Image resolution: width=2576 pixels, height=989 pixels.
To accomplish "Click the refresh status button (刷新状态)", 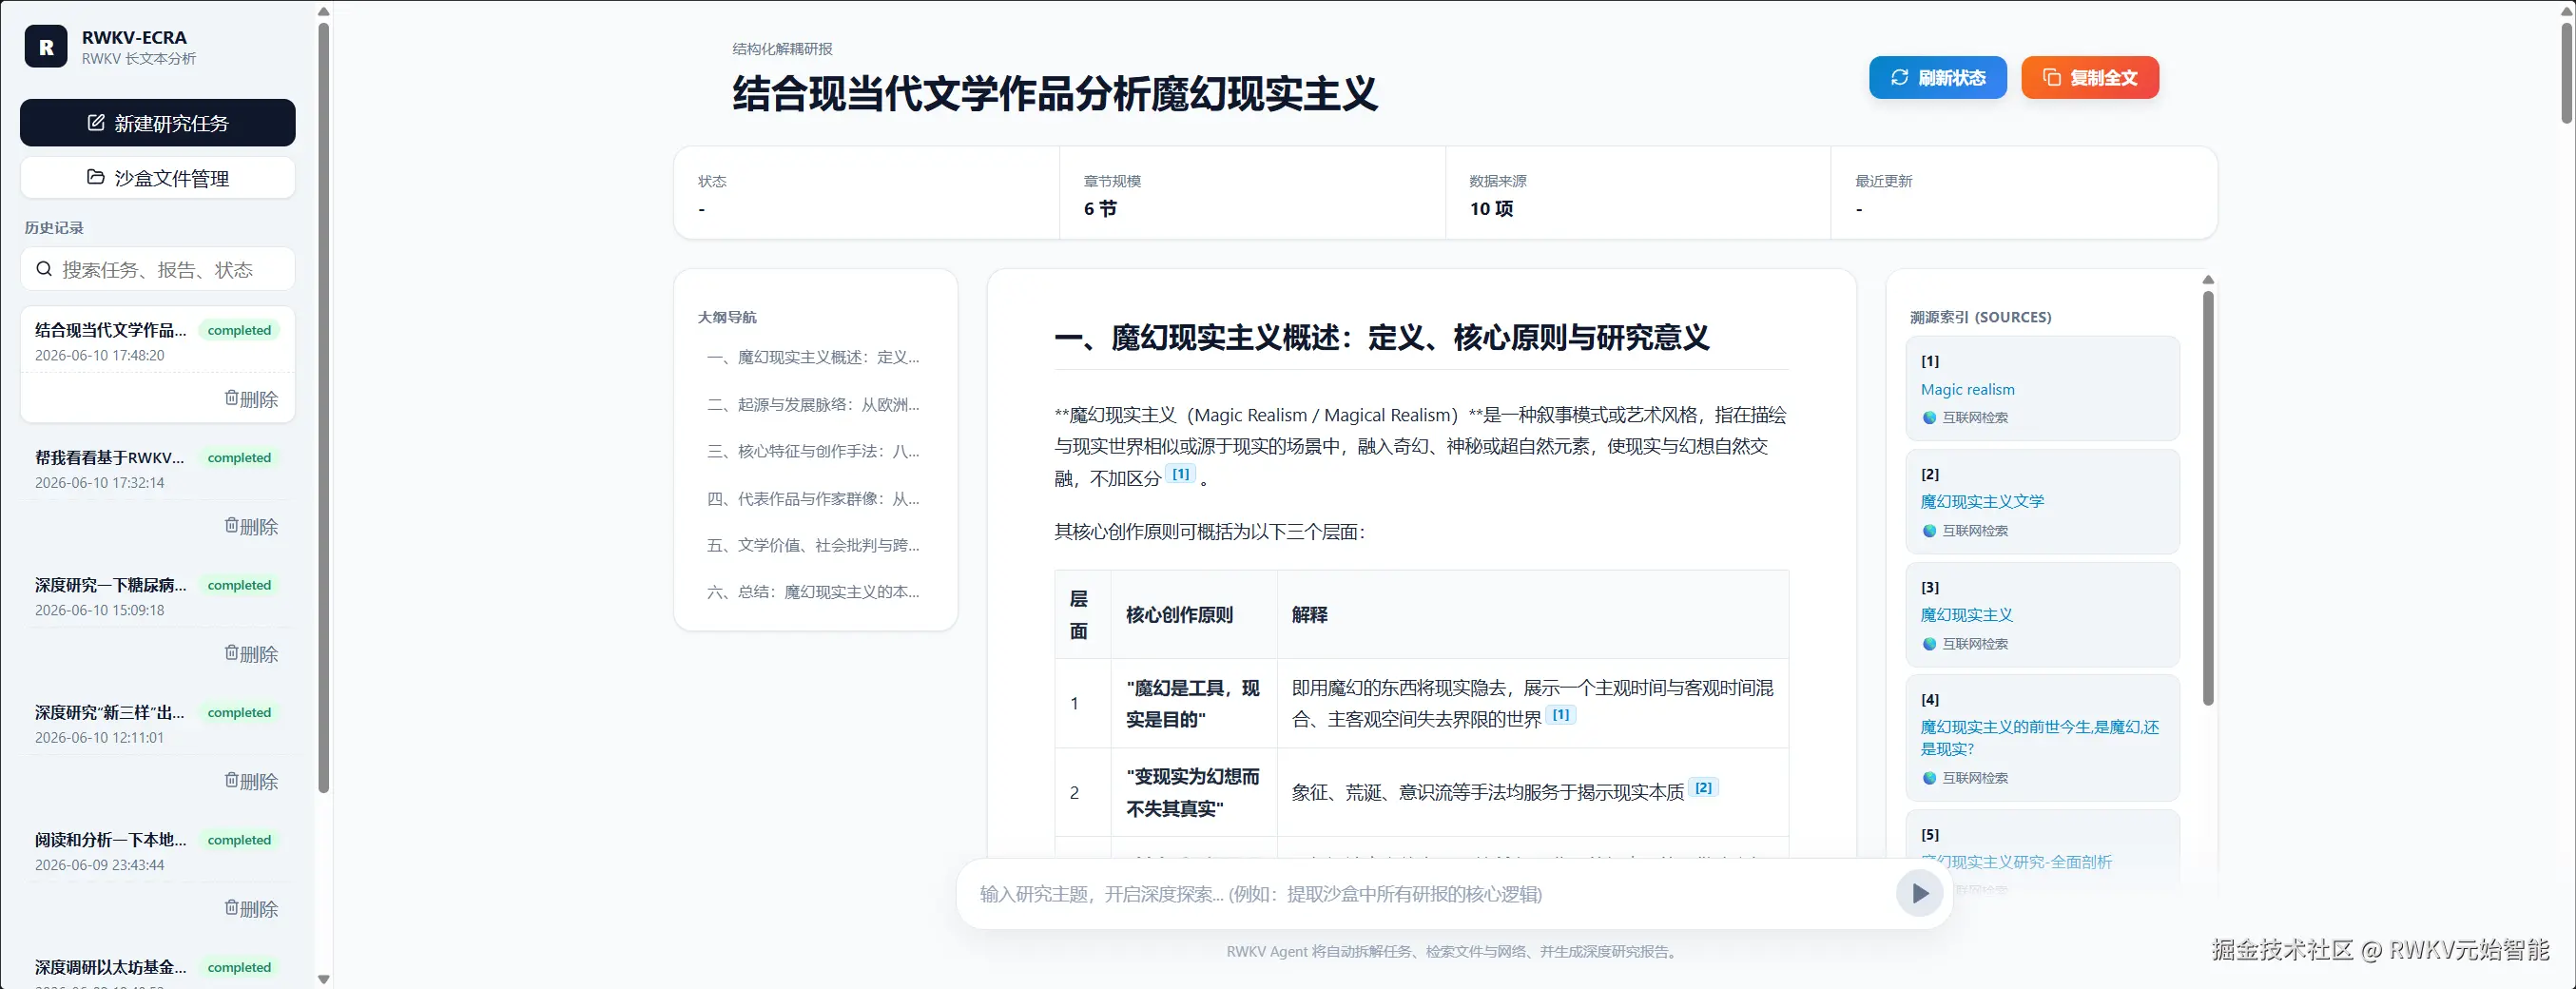I will (x=1938, y=78).
